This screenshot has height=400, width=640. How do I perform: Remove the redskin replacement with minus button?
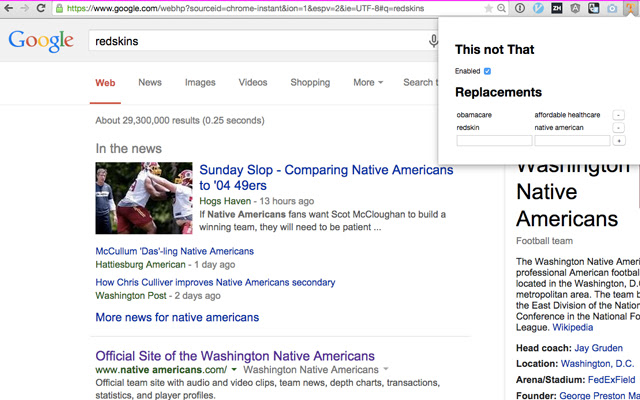618,128
